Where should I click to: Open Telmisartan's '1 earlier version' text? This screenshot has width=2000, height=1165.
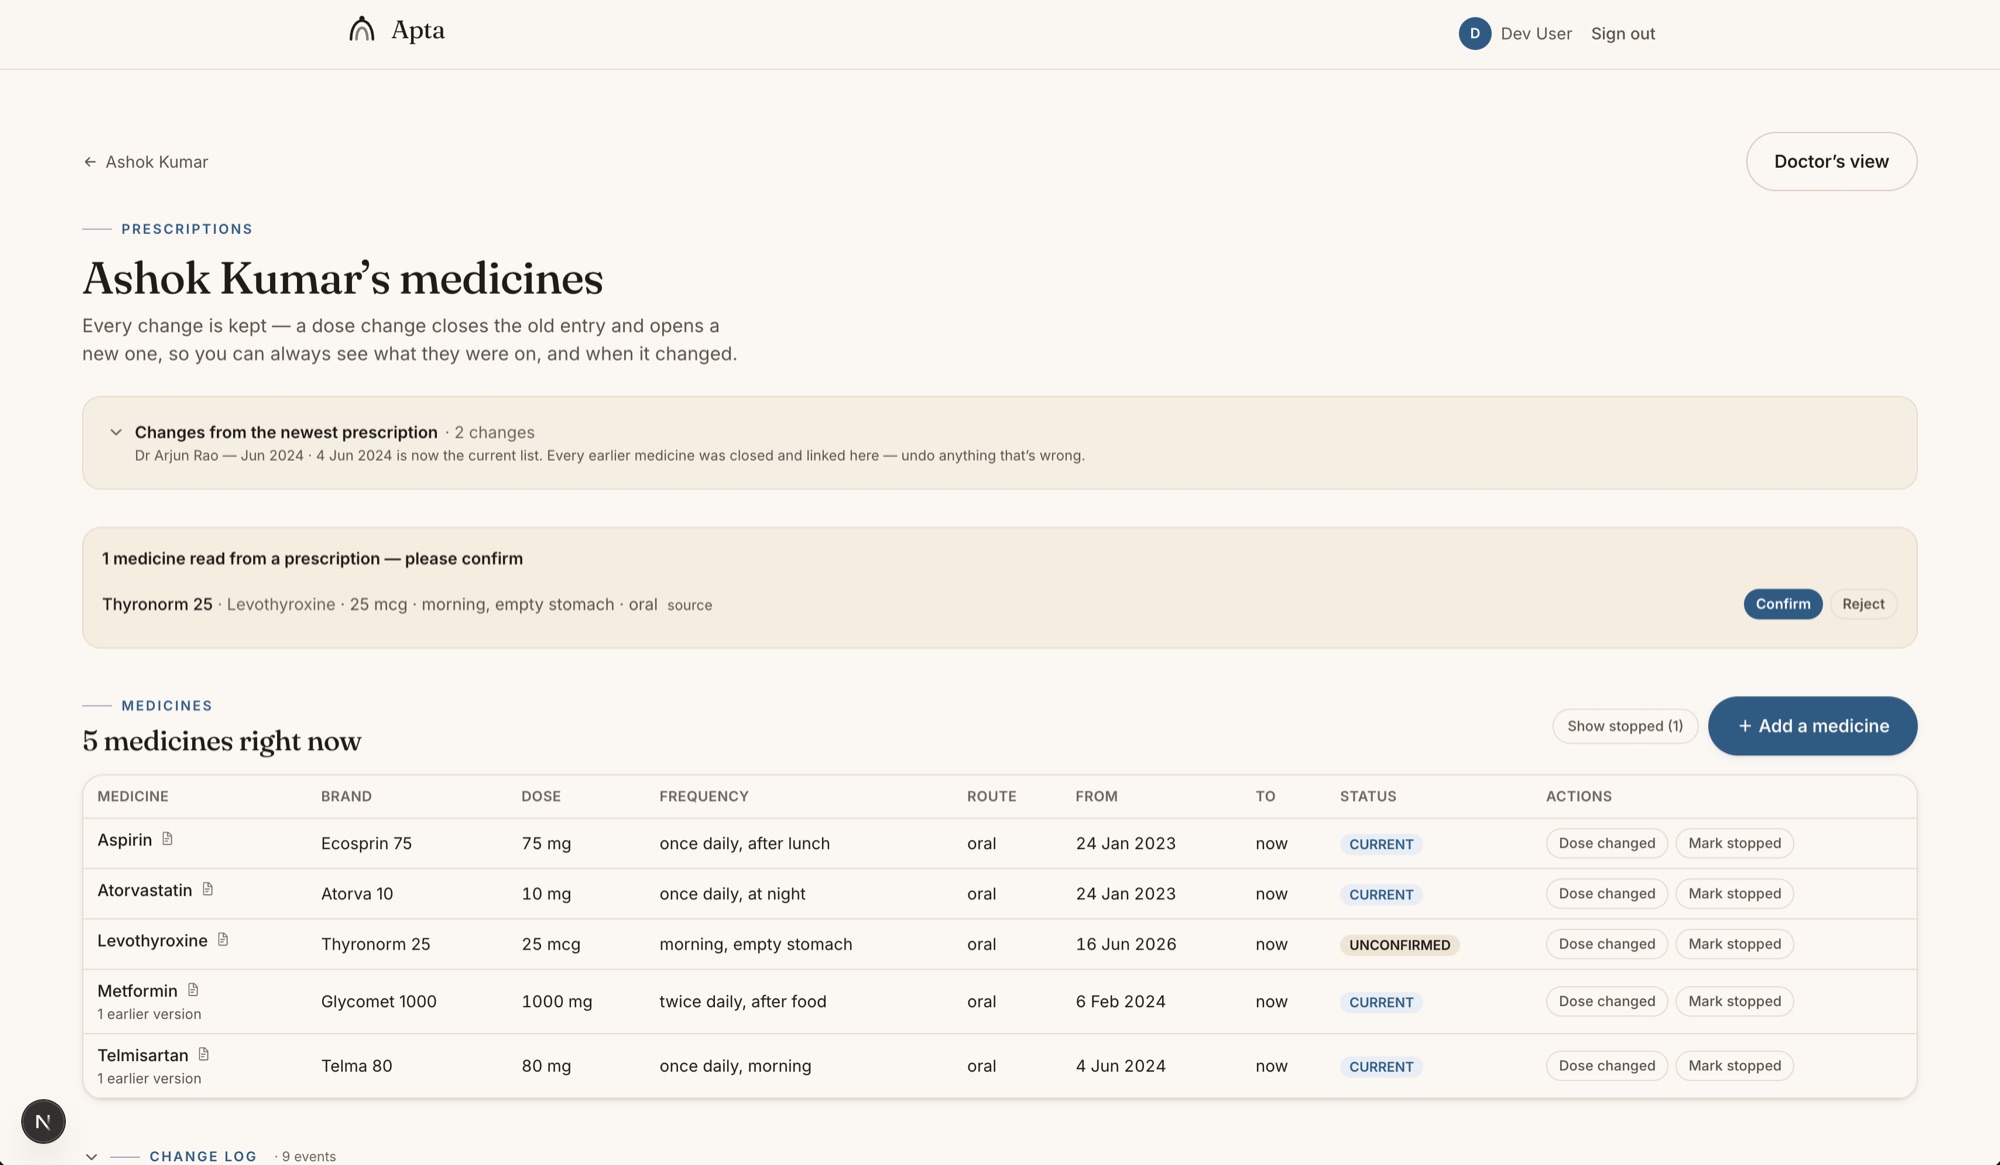[x=149, y=1078]
